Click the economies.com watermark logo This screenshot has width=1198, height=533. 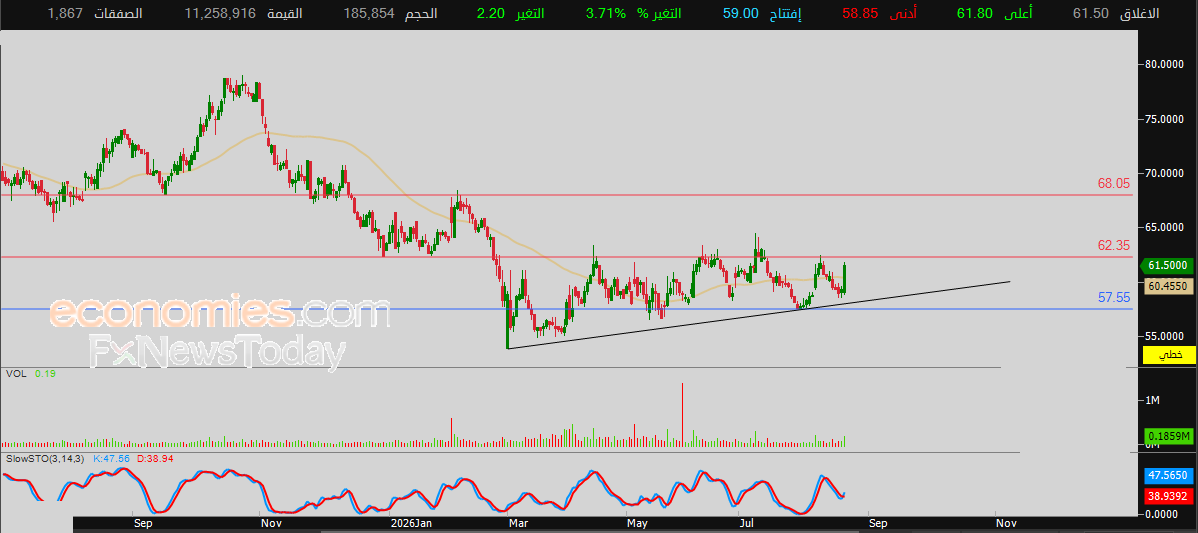pos(220,313)
